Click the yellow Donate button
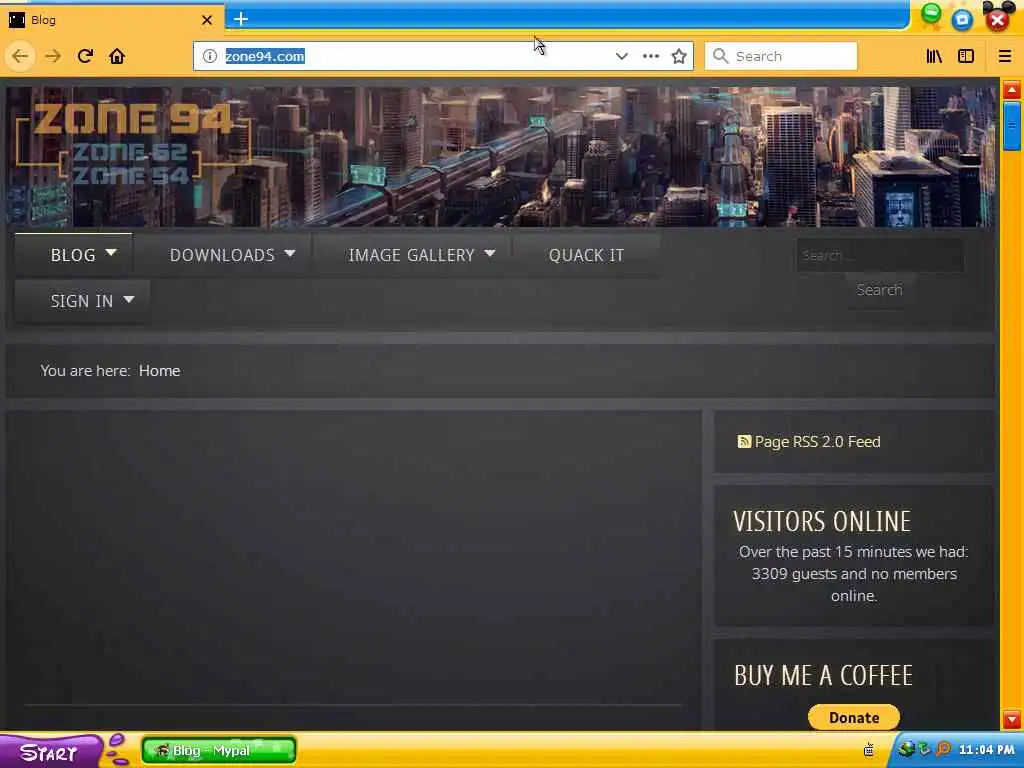1024x768 pixels. (854, 717)
